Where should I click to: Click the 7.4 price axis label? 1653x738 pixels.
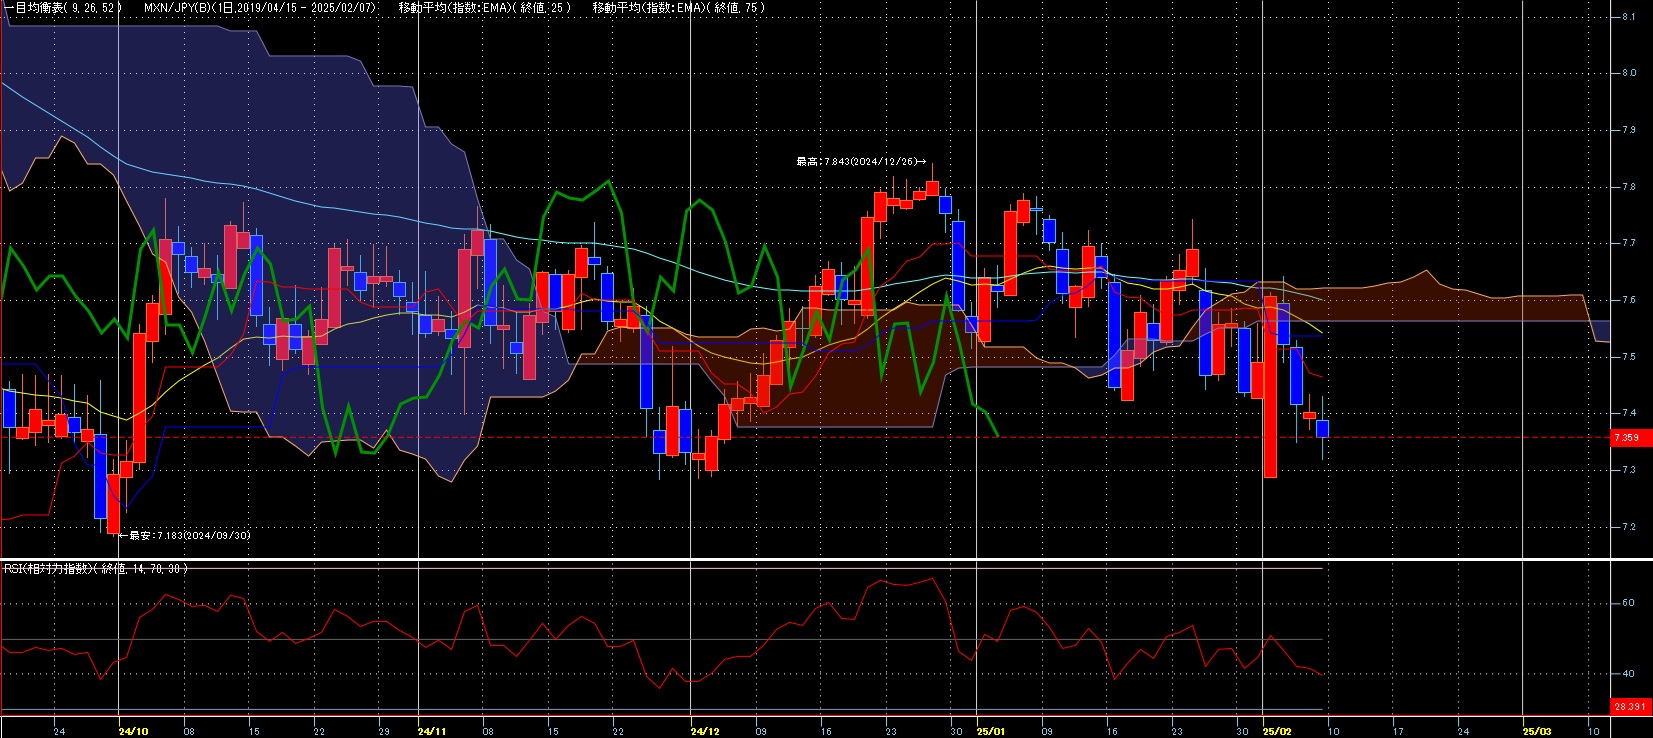point(1629,413)
